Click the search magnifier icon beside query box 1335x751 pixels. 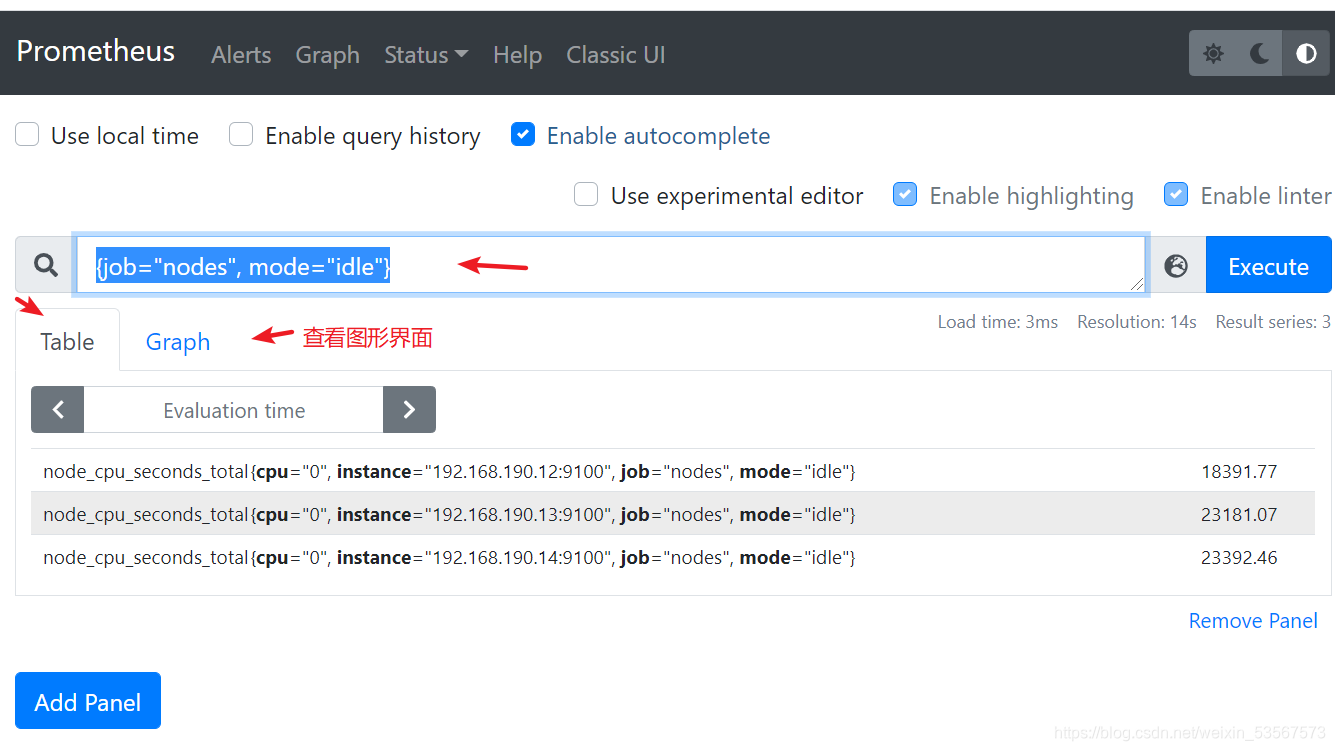[45, 265]
